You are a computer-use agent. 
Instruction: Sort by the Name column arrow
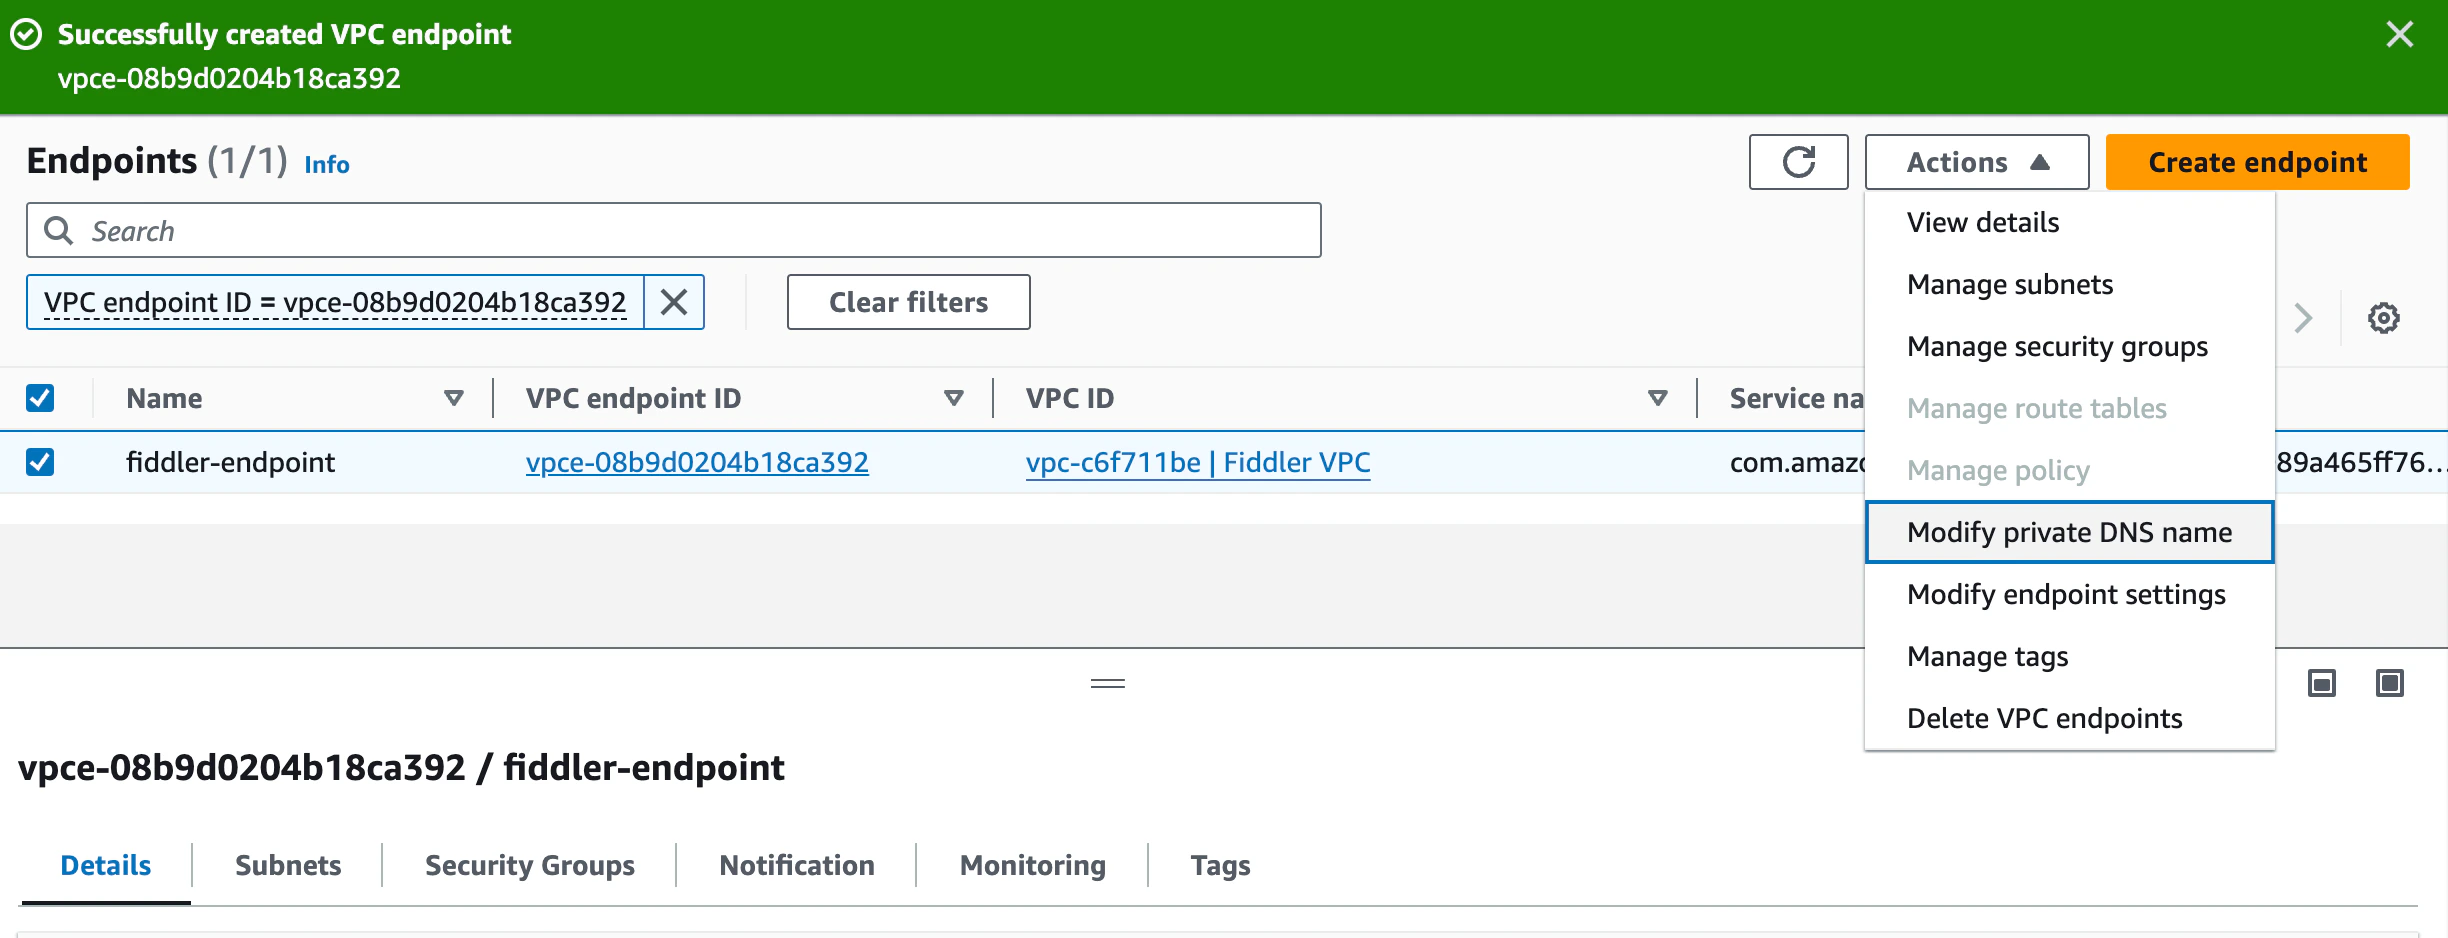pyautogui.click(x=453, y=398)
